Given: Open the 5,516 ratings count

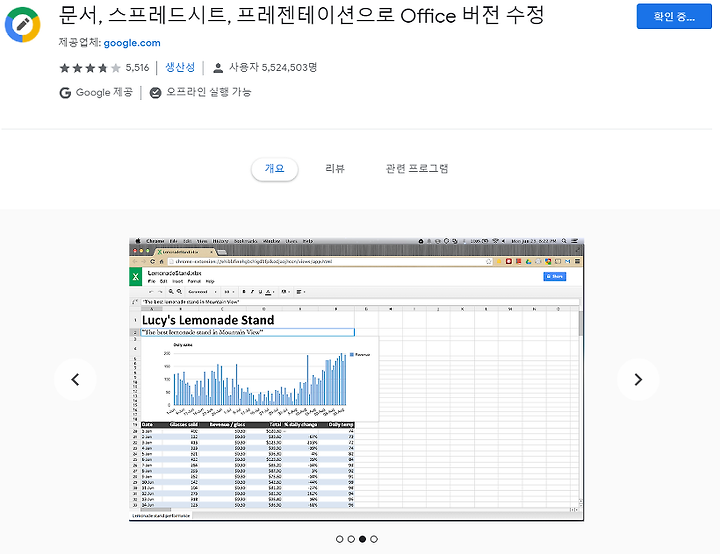Looking at the screenshot, I should (x=137, y=68).
